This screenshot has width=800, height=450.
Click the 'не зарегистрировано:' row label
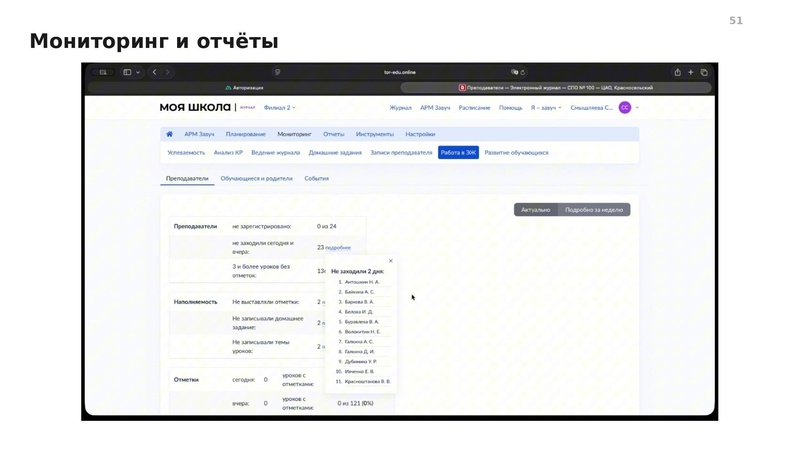click(x=262, y=227)
